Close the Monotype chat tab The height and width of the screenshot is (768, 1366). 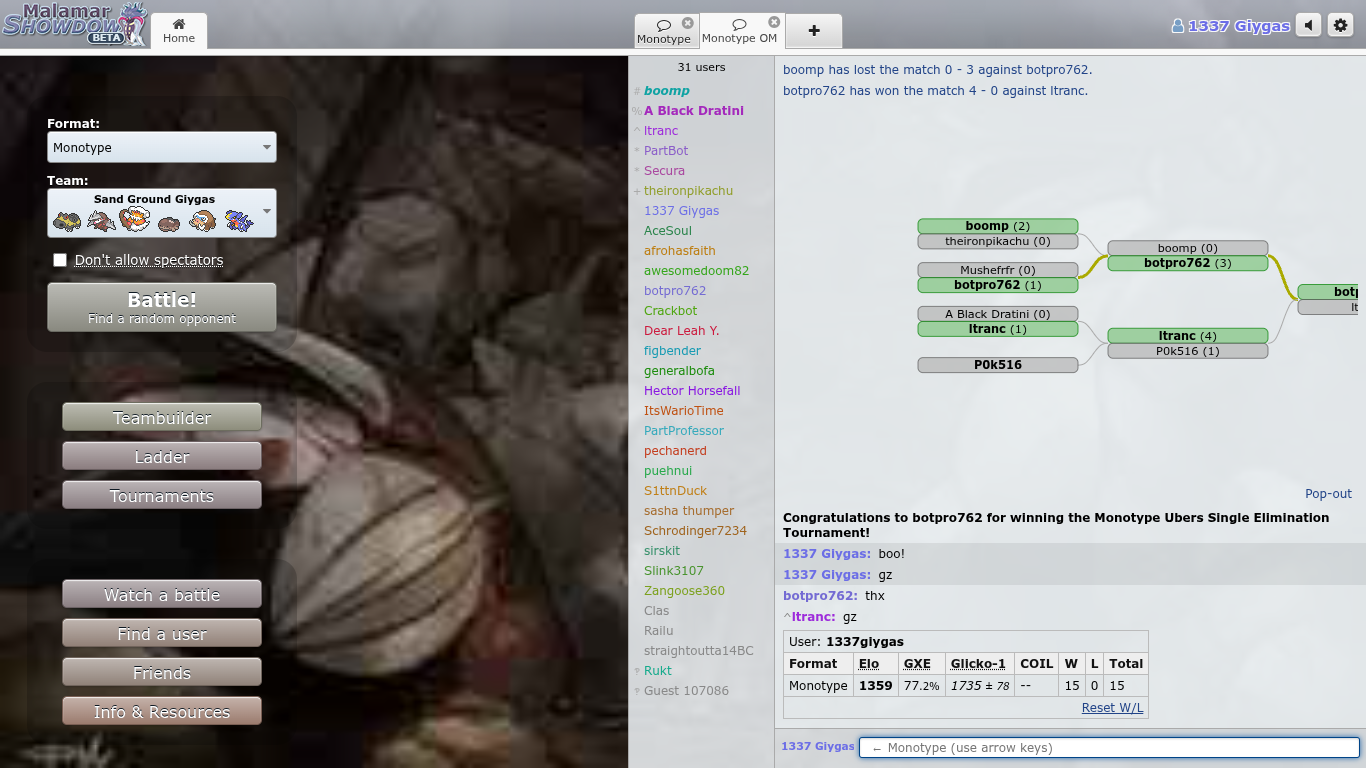688,23
